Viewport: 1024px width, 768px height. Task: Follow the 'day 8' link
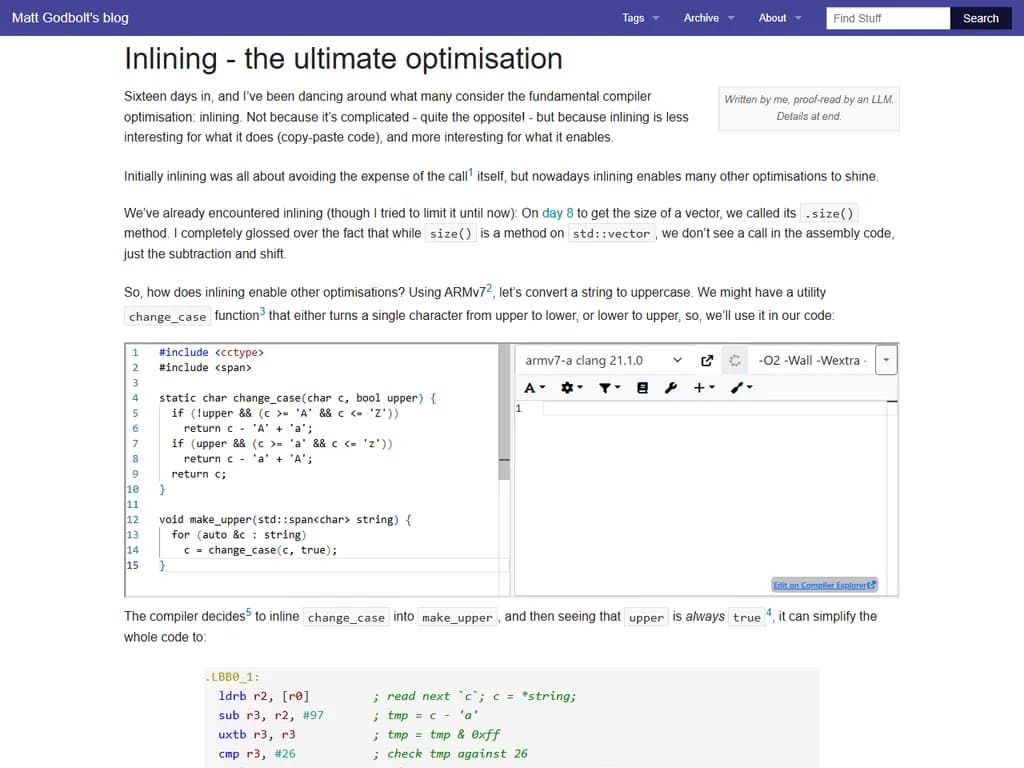[x=558, y=213]
